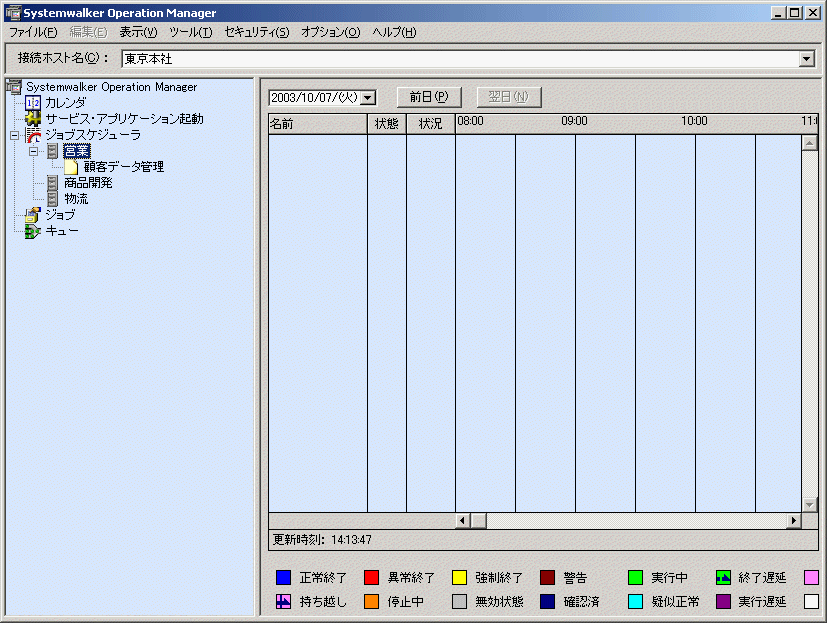Screen dimensions: 827x623
Task: Select the キュー tree label
Action: (62, 231)
